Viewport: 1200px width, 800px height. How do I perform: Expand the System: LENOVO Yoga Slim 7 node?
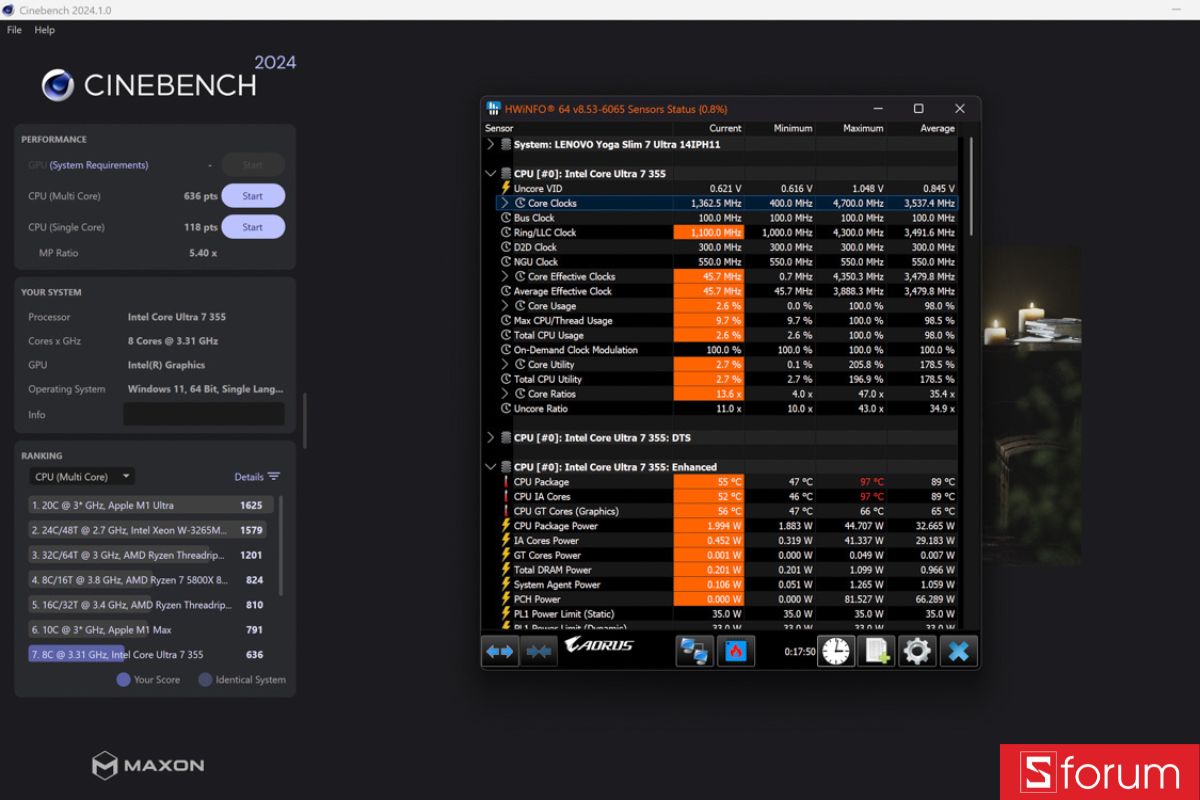[490, 144]
